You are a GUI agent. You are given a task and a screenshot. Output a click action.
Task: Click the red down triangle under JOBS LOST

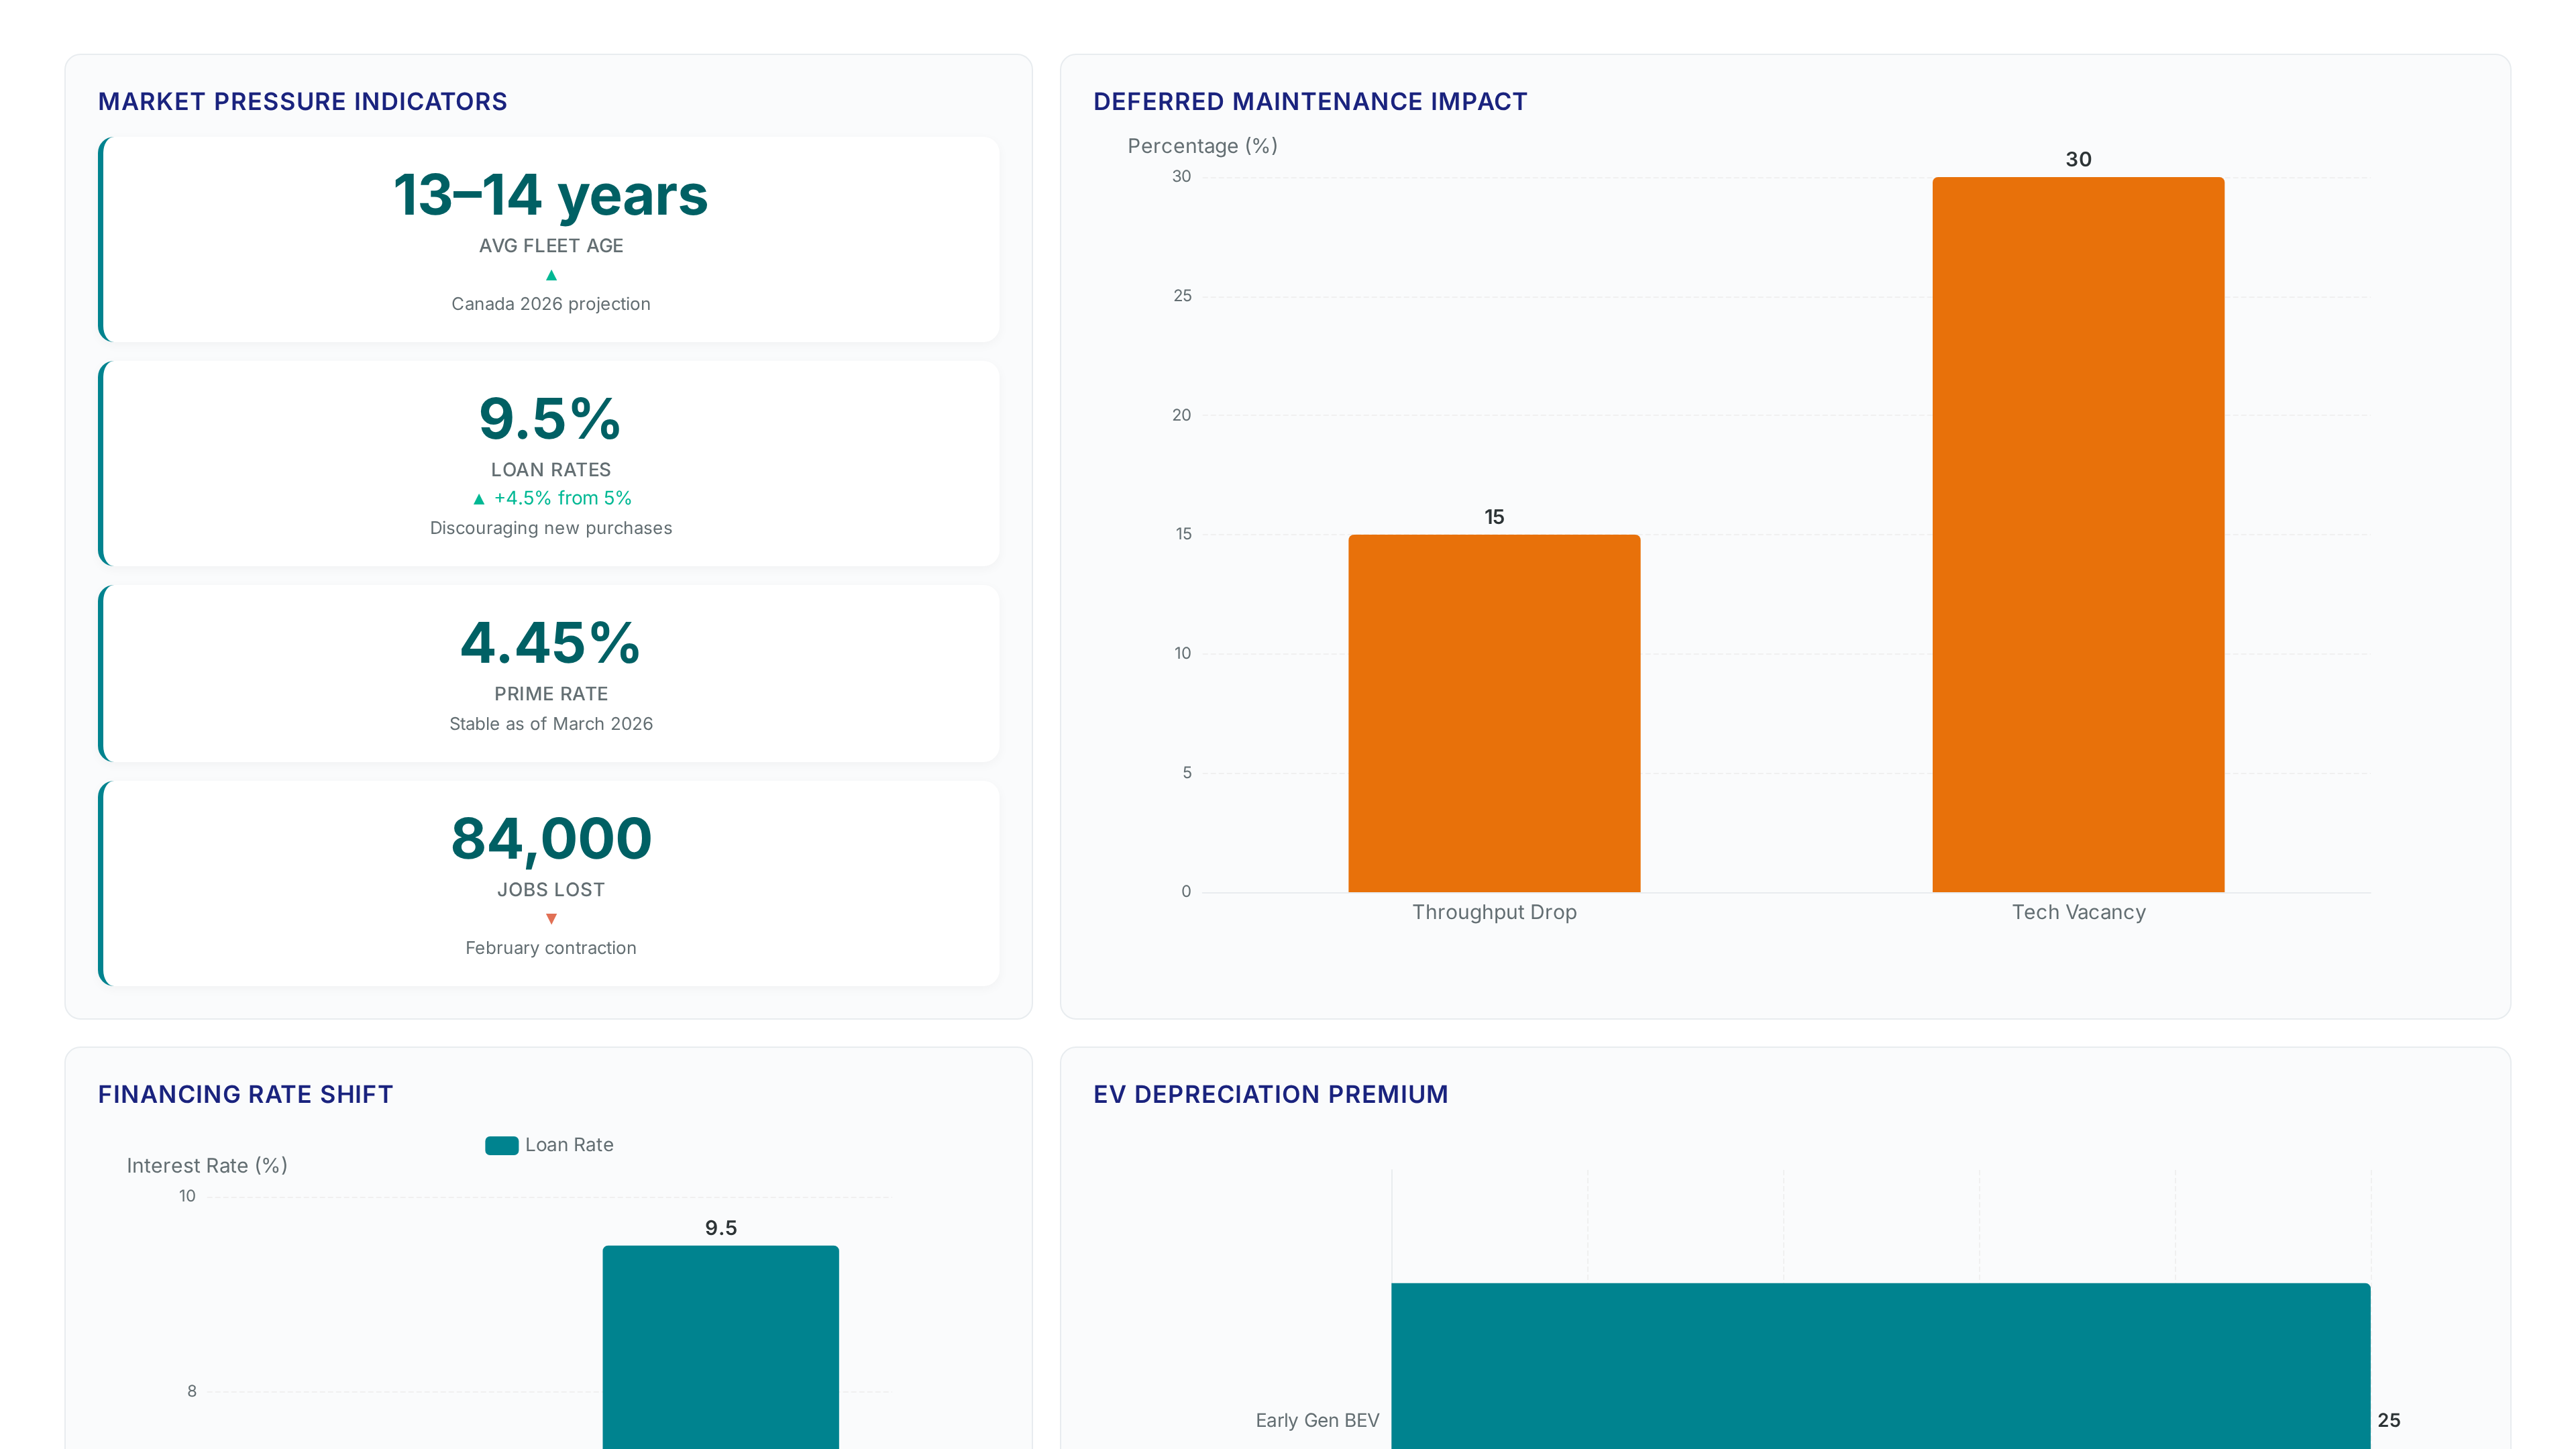(x=551, y=918)
